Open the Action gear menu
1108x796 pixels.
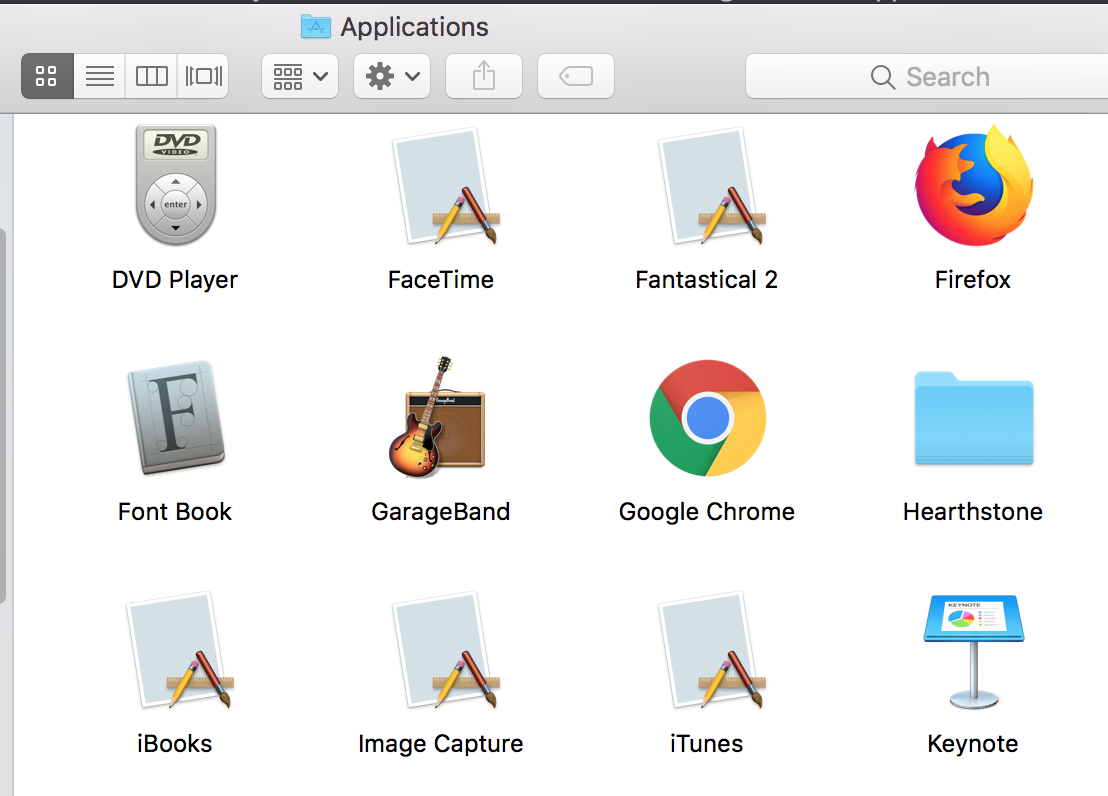pyautogui.click(x=391, y=76)
